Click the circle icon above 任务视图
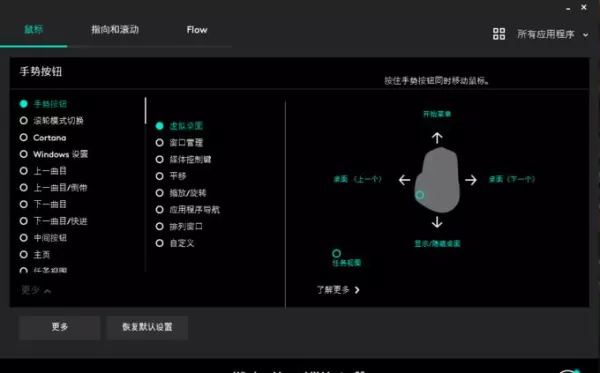This screenshot has height=373, width=600. click(x=336, y=253)
